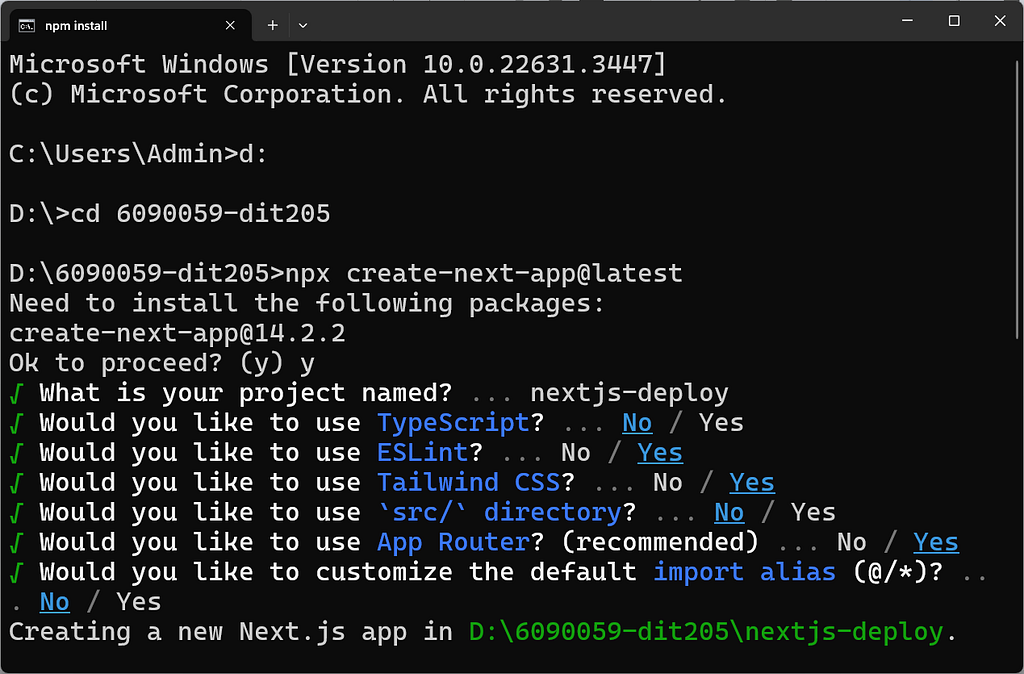1024x674 pixels.
Task: Click the 'ESLint' highlighted word
Action: (x=423, y=453)
